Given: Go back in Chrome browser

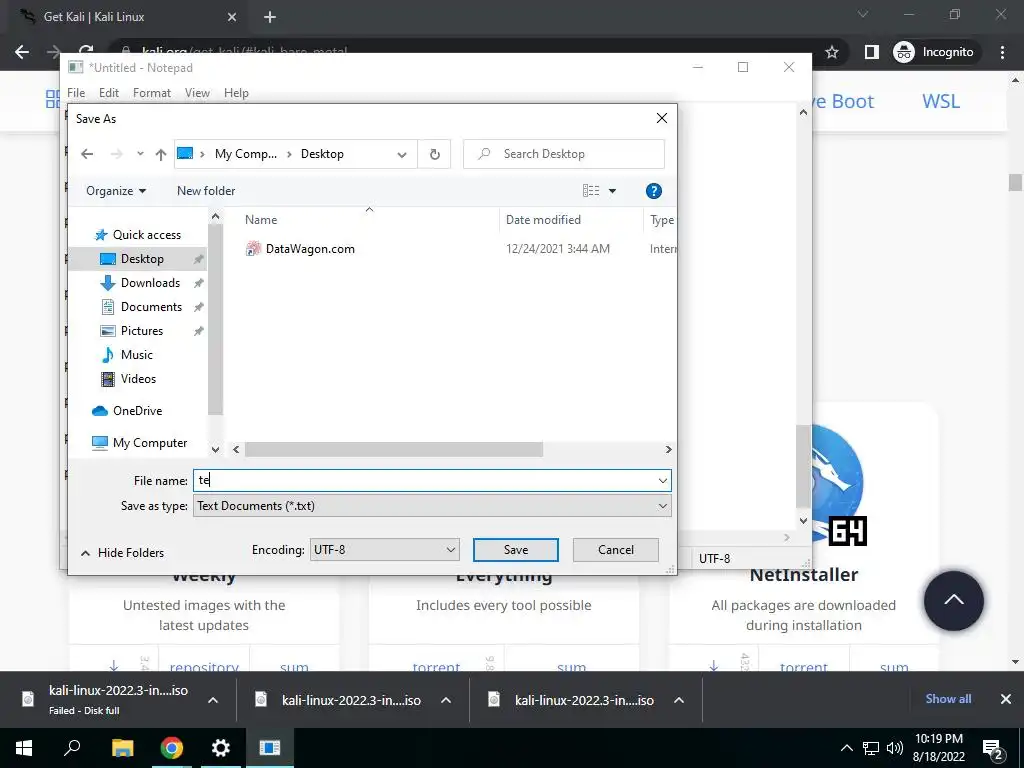Looking at the screenshot, I should (22, 52).
